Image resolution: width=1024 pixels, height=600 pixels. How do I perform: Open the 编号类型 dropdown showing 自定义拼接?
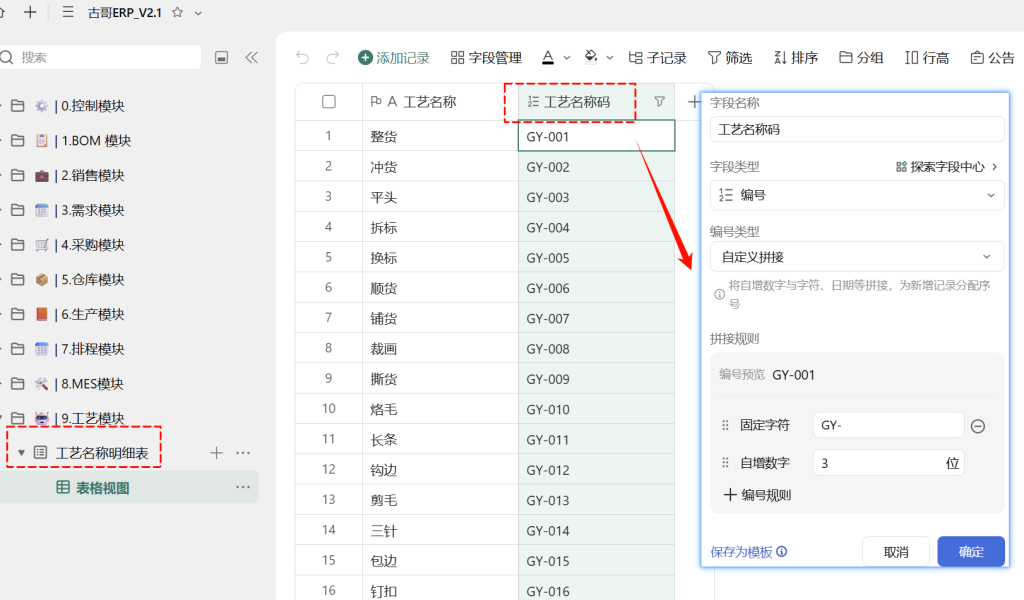pyautogui.click(x=857, y=257)
